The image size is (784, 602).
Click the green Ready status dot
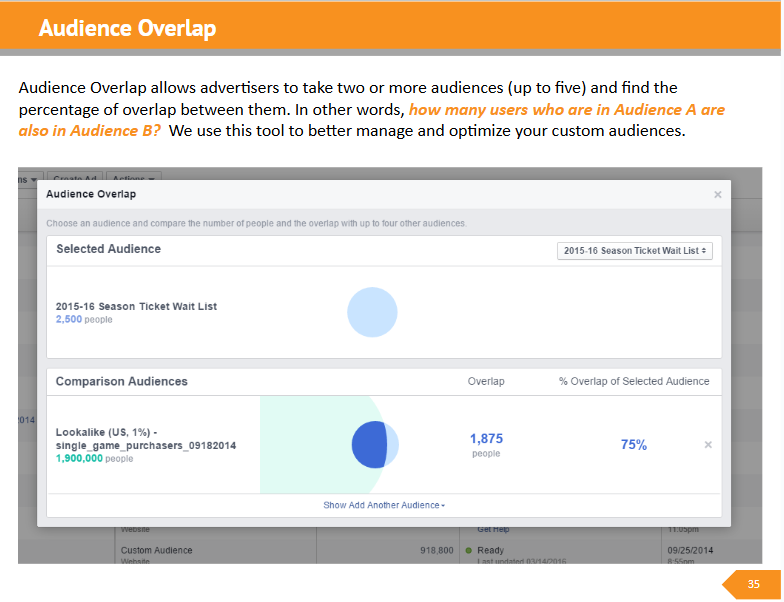[x=468, y=550]
